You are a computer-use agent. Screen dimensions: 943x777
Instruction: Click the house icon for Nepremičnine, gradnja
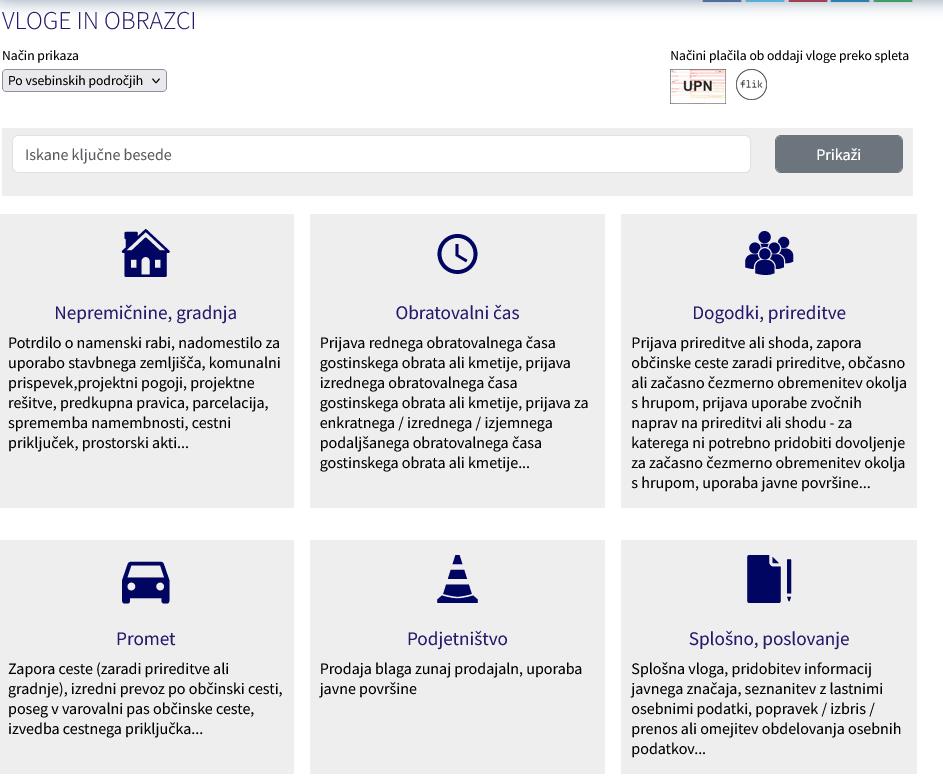(x=145, y=253)
